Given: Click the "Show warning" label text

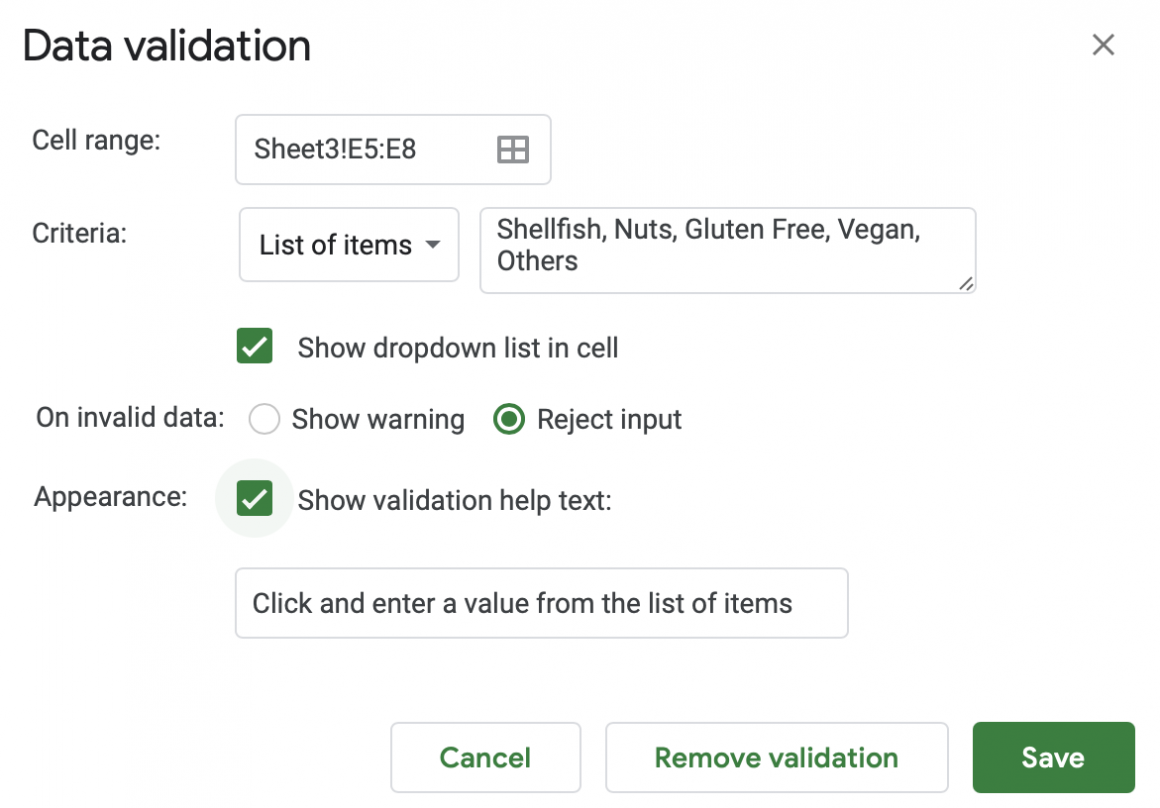Looking at the screenshot, I should tap(378, 419).
